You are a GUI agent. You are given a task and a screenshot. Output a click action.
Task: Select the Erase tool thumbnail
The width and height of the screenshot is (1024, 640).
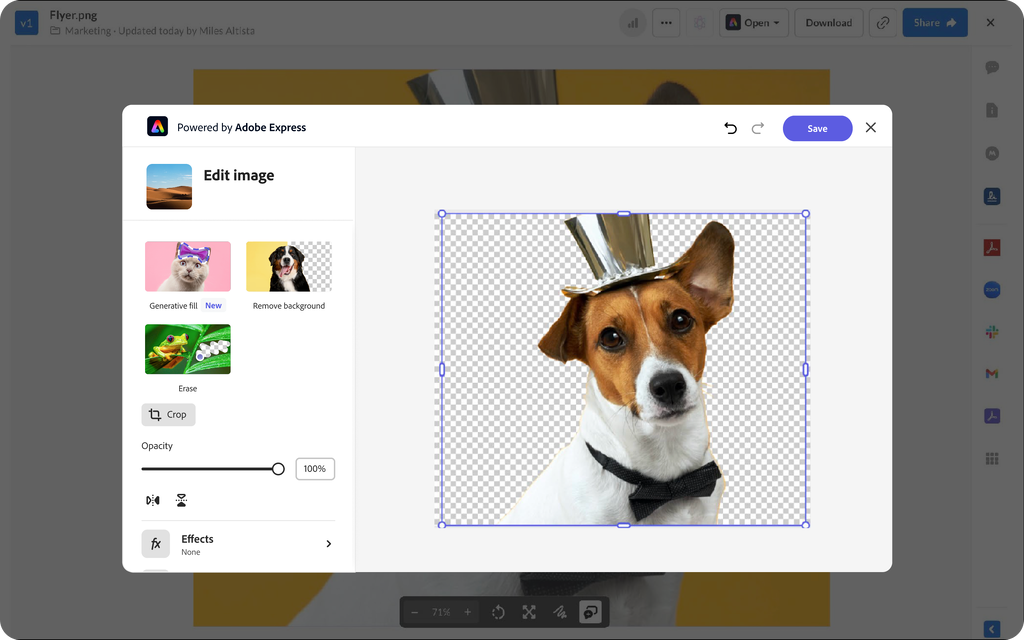click(188, 349)
